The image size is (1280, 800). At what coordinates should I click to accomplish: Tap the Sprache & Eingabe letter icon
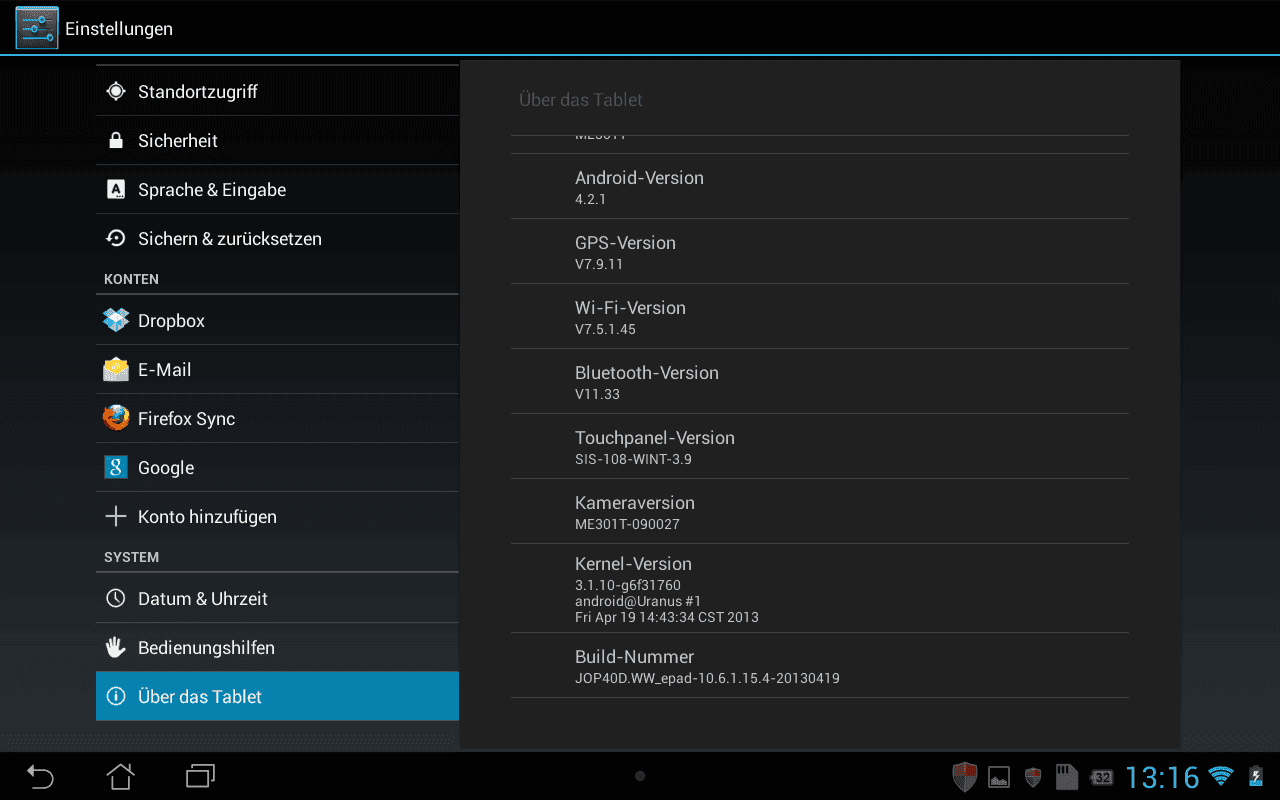pyautogui.click(x=116, y=189)
